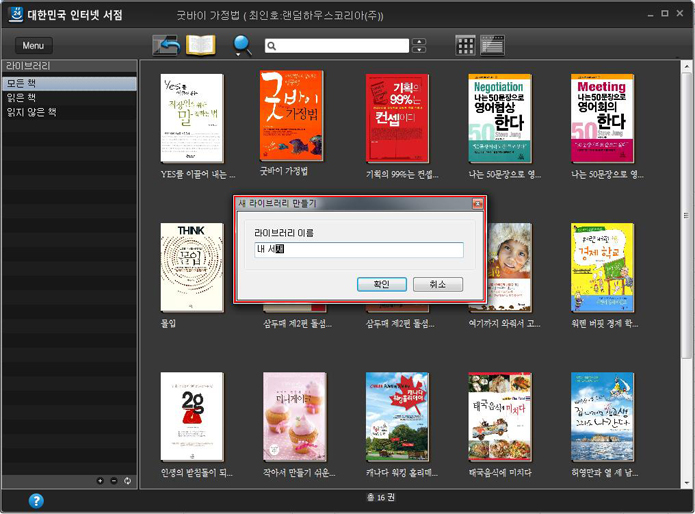Screen dimensions: 695x514
Task: Click the add library plus icon
Action: coord(100,481)
